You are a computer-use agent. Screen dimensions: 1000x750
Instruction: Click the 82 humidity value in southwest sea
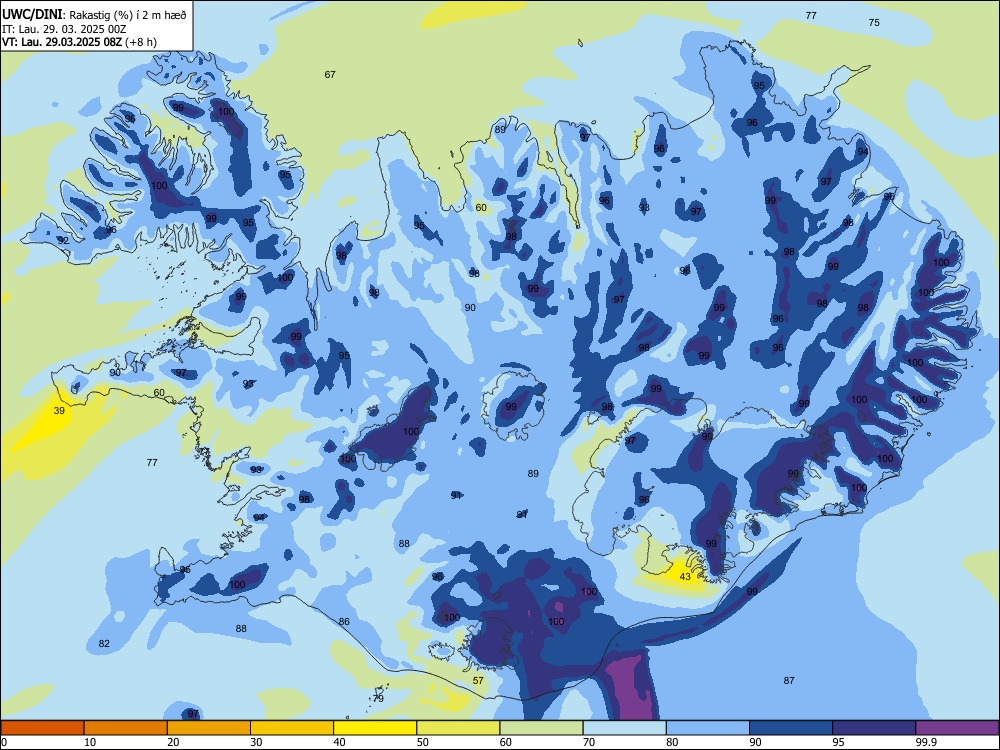(x=104, y=643)
